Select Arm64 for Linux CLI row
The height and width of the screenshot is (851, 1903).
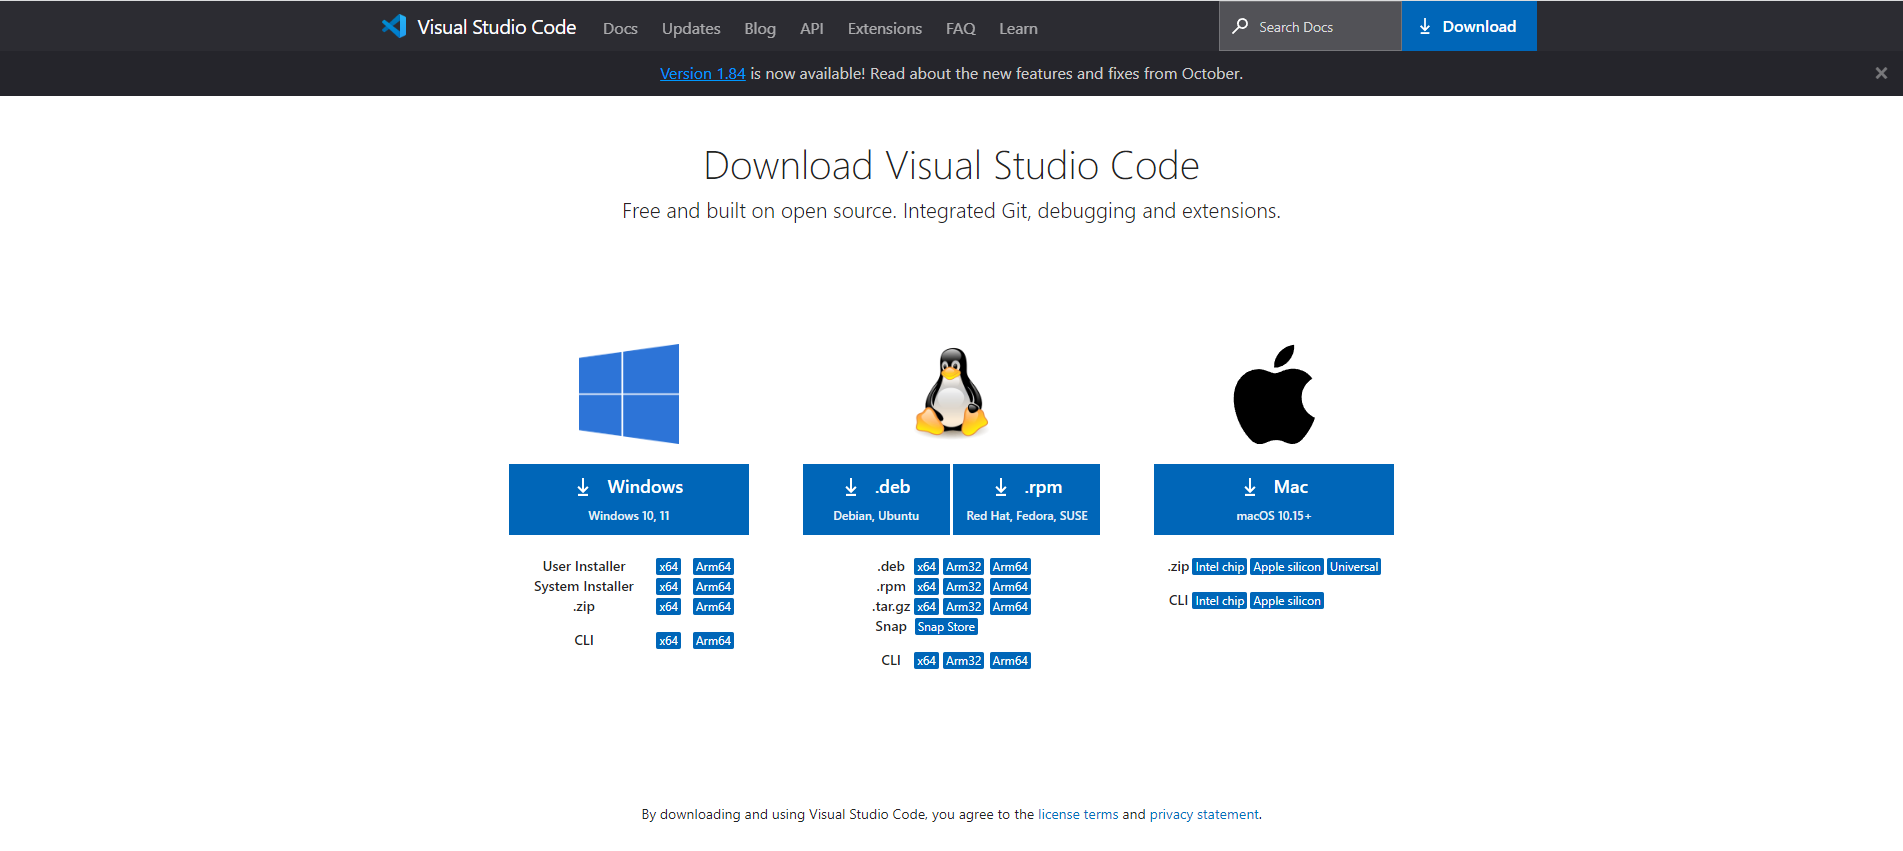[1011, 661]
